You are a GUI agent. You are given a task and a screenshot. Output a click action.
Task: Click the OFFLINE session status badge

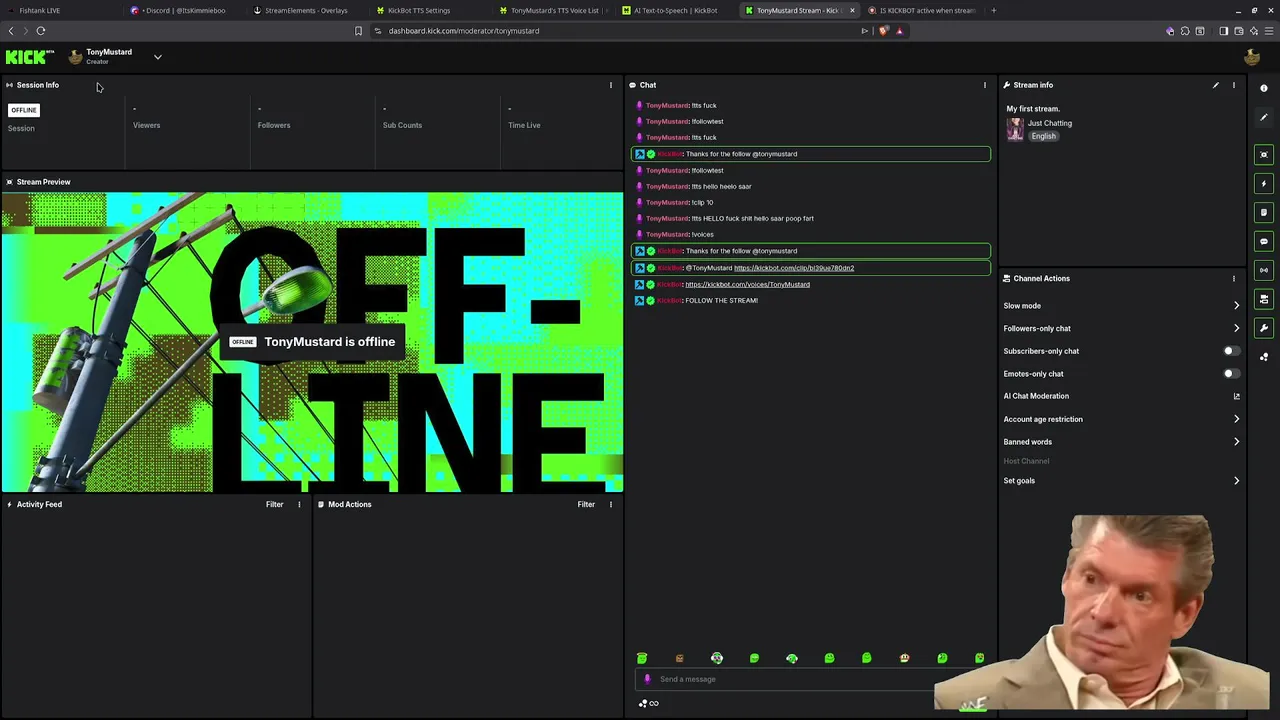point(24,110)
